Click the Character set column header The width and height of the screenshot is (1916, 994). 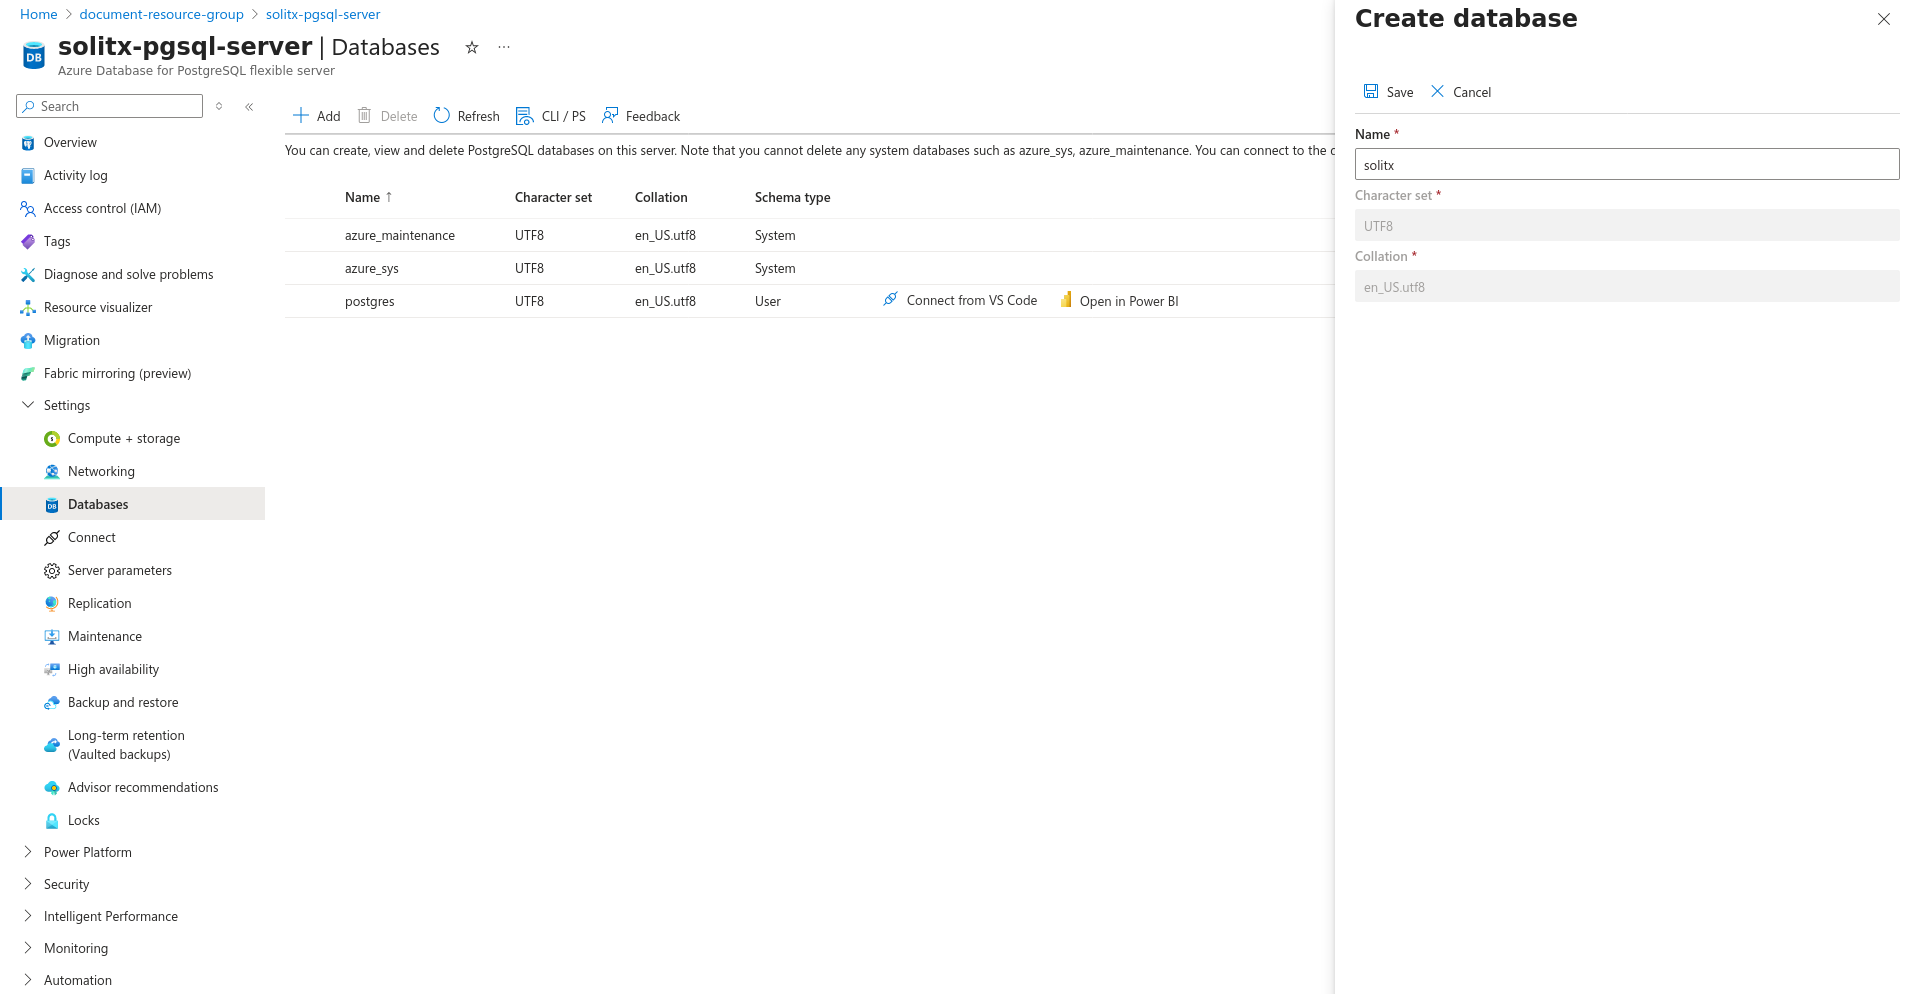[x=553, y=198]
